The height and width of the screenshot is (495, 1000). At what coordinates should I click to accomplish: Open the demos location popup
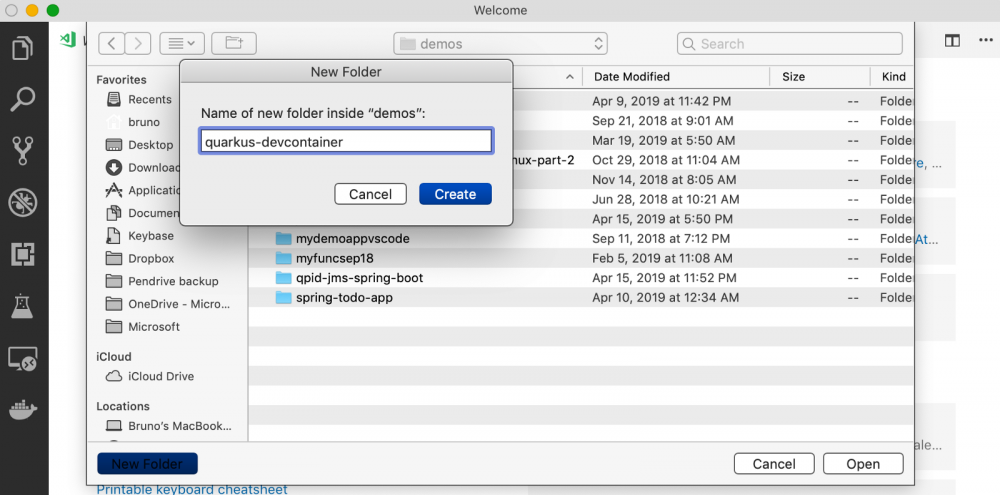501,44
